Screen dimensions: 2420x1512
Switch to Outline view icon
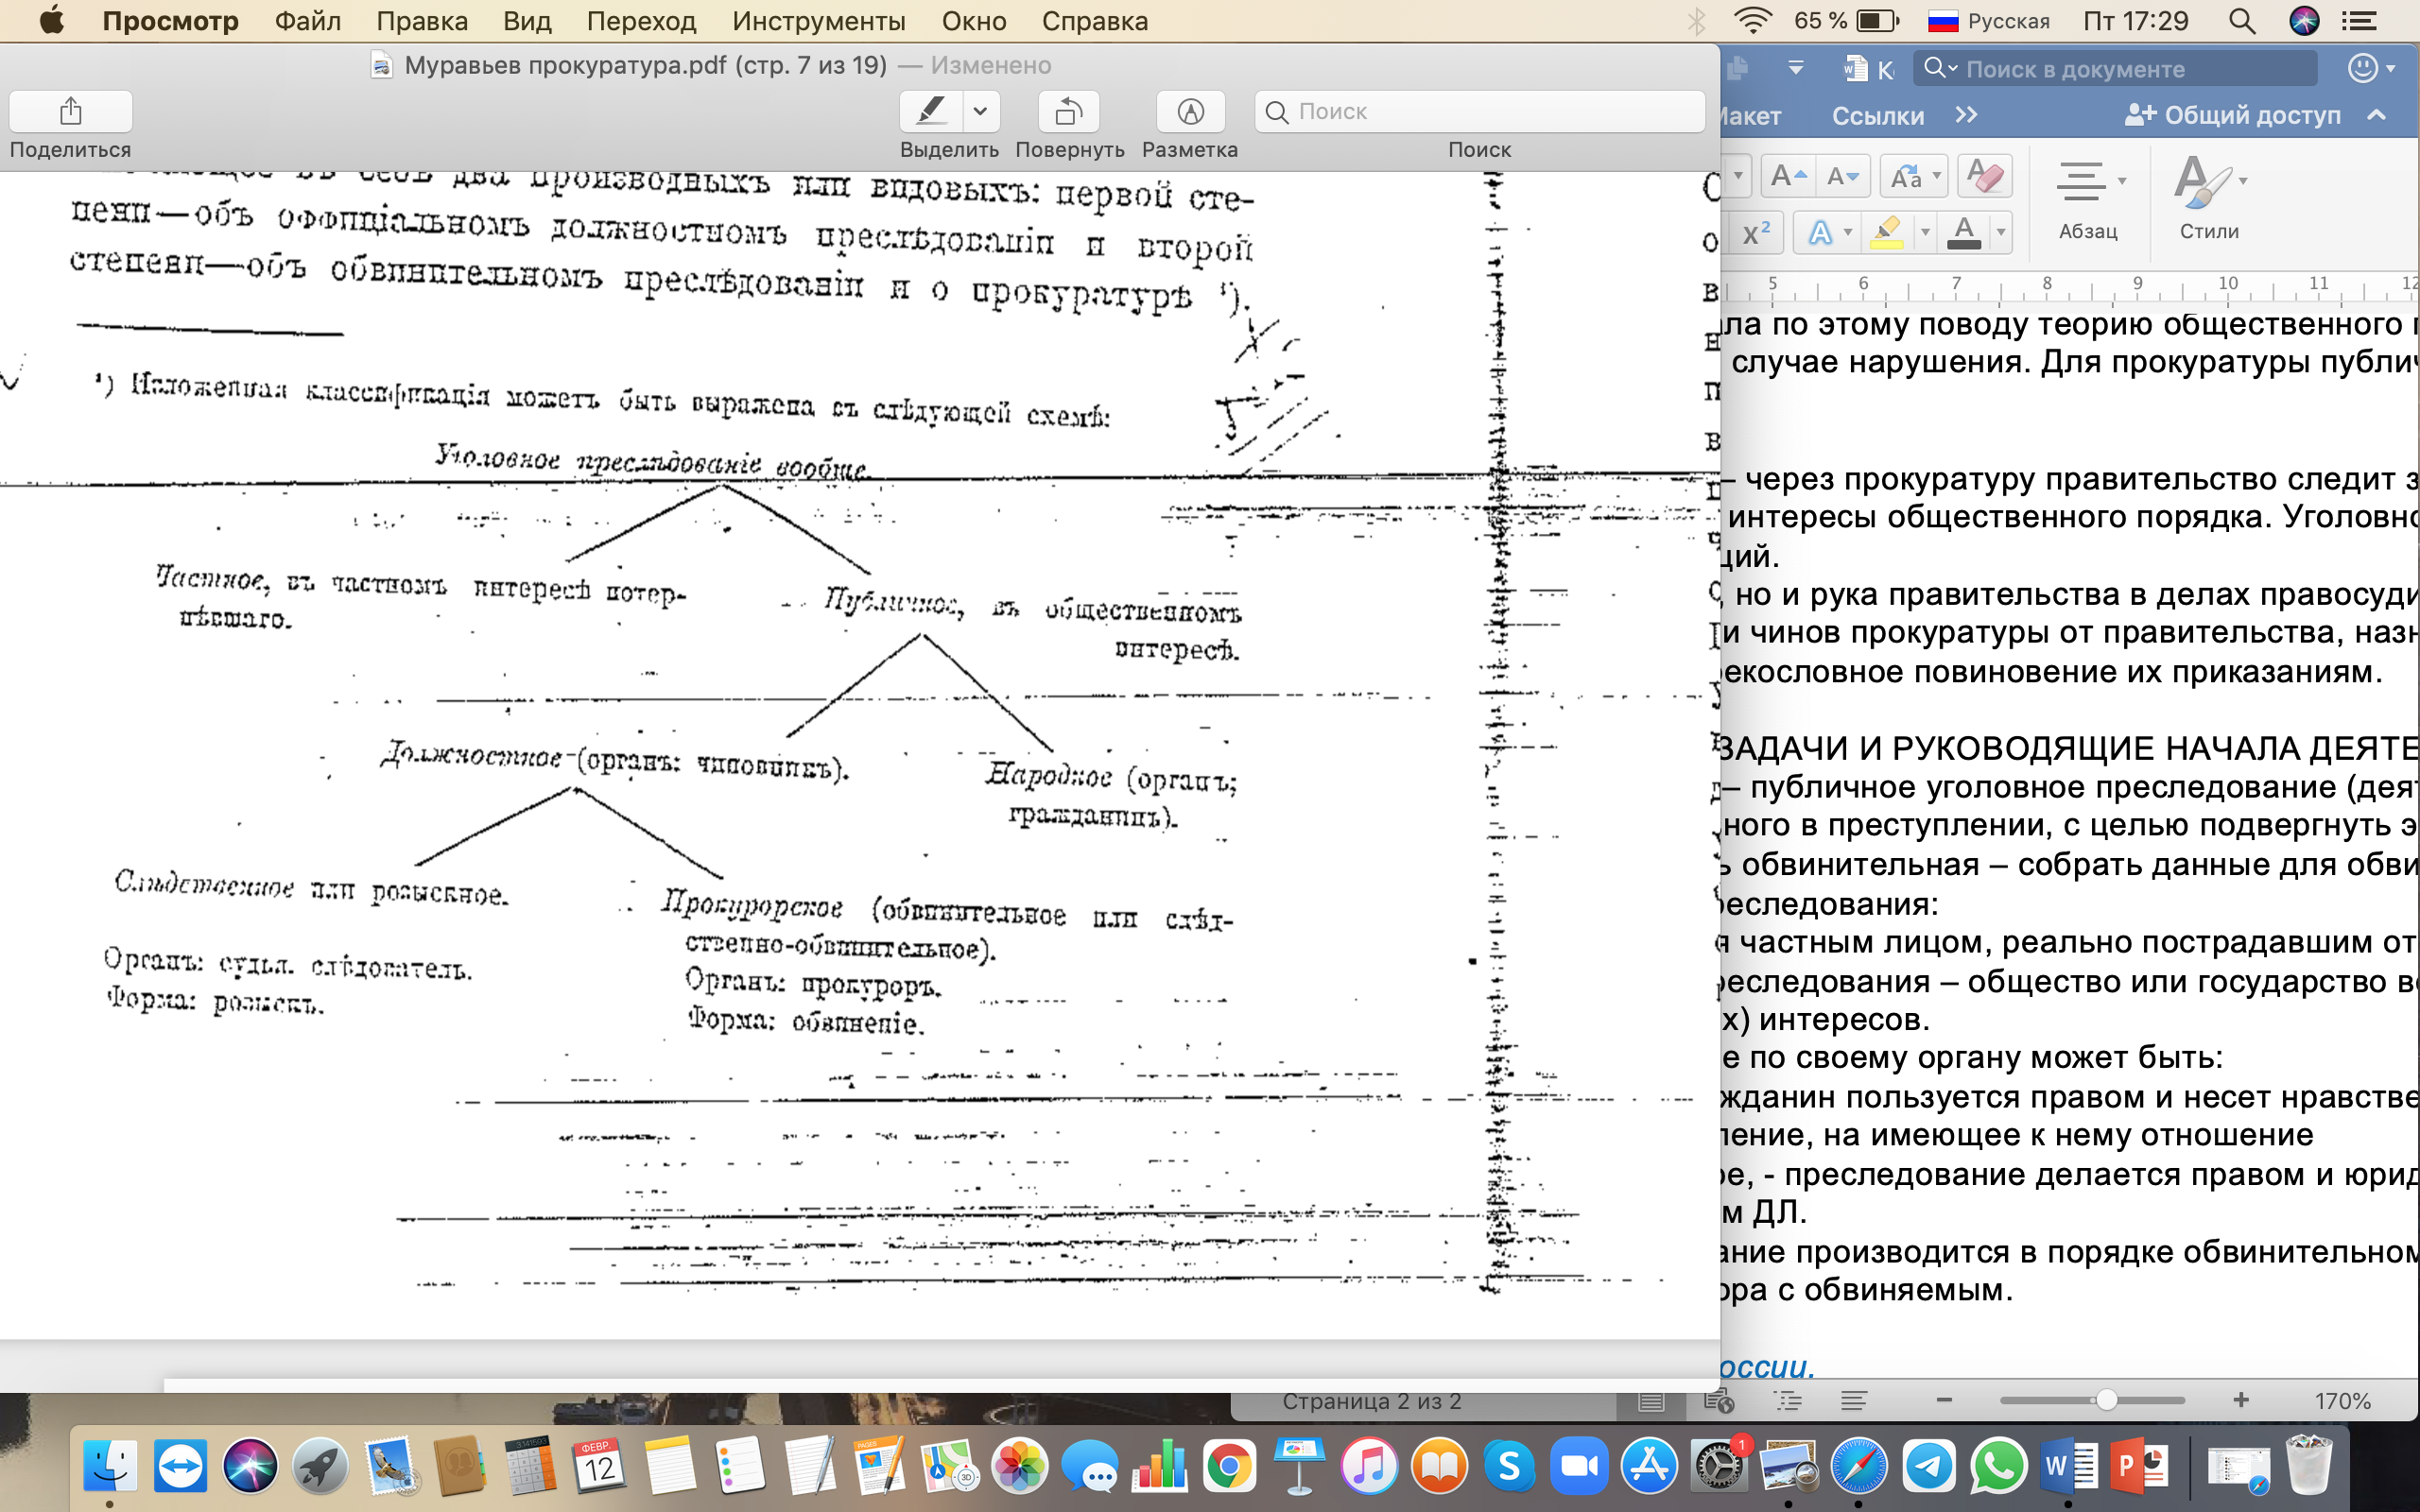point(1787,1401)
